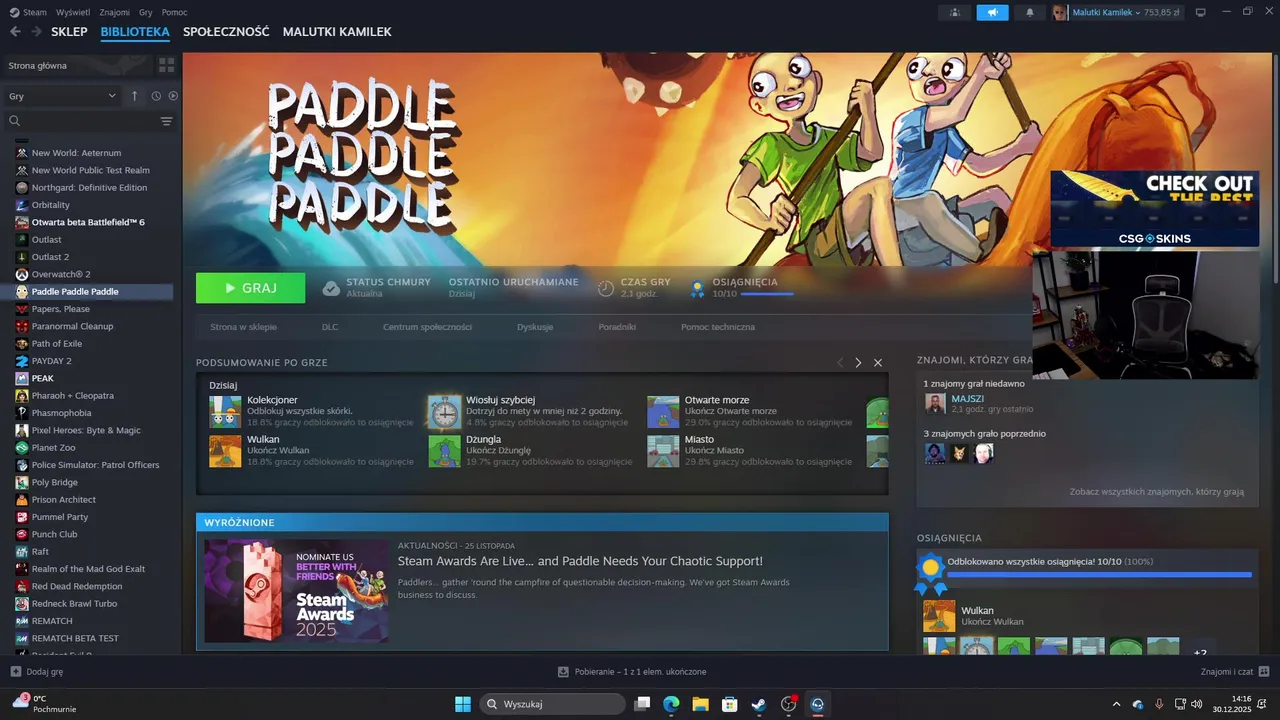Open Znajomi i czat panel
The image size is (1280, 720).
pyautogui.click(x=1235, y=672)
